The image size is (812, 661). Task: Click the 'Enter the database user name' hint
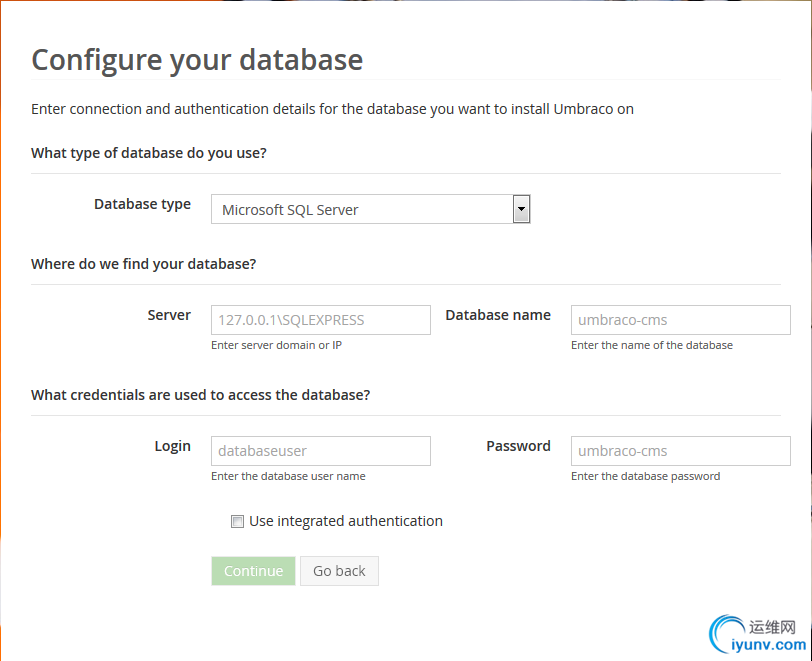(x=288, y=476)
